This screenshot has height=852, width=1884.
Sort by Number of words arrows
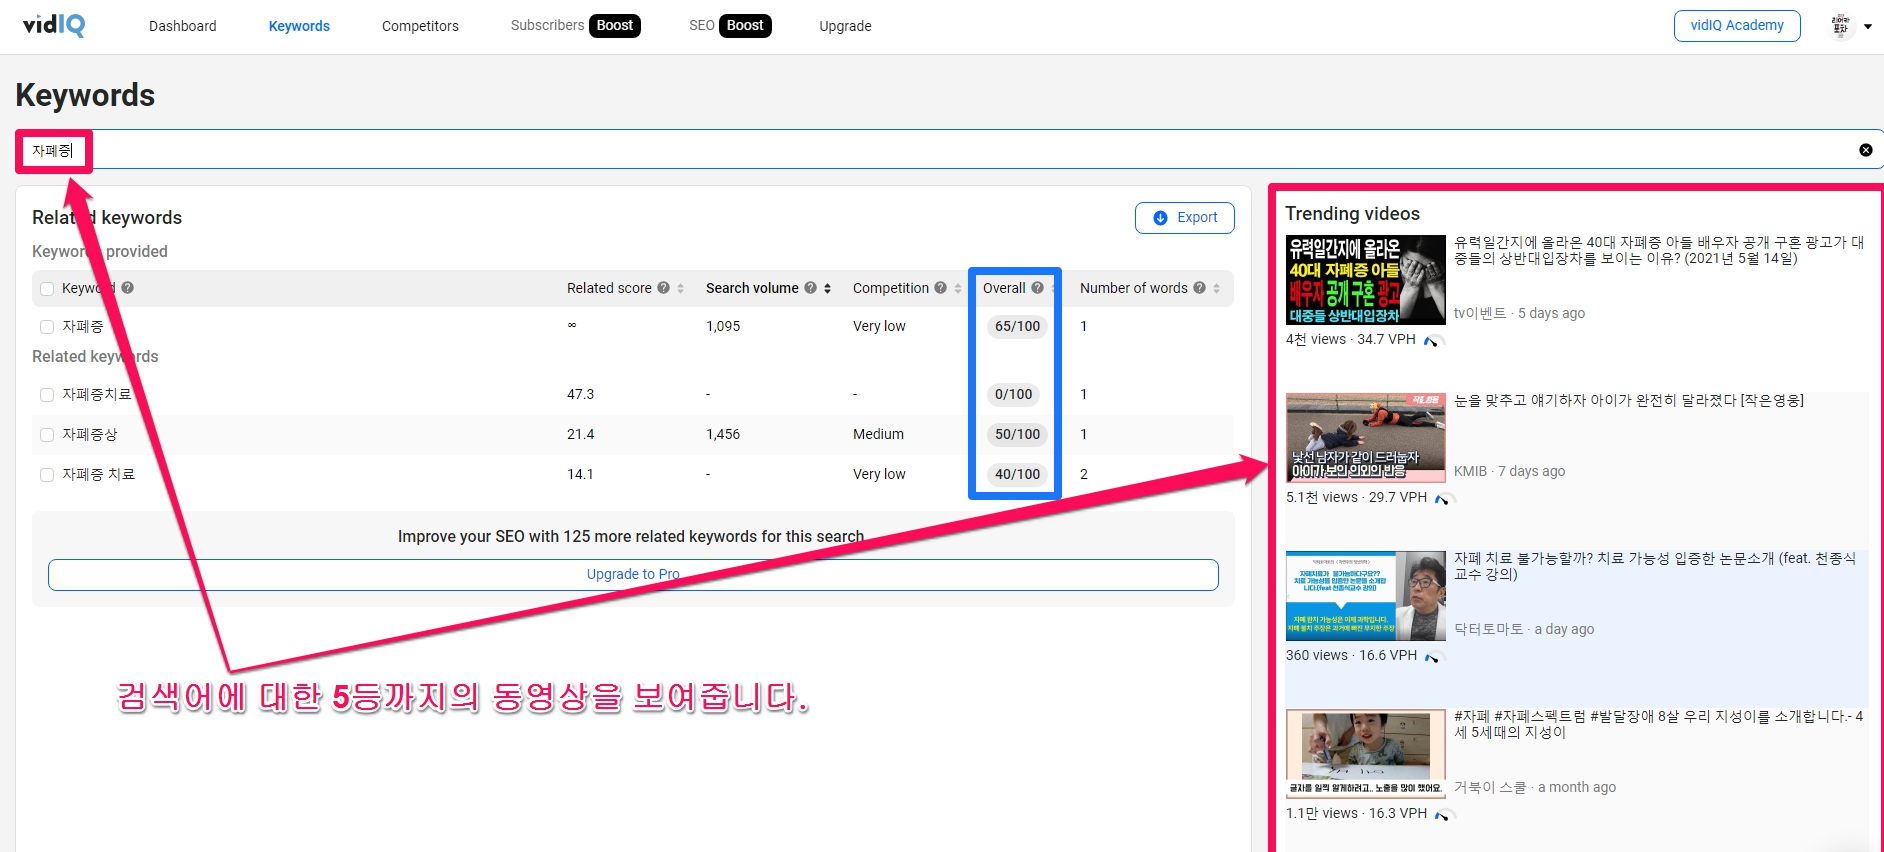tap(1217, 288)
